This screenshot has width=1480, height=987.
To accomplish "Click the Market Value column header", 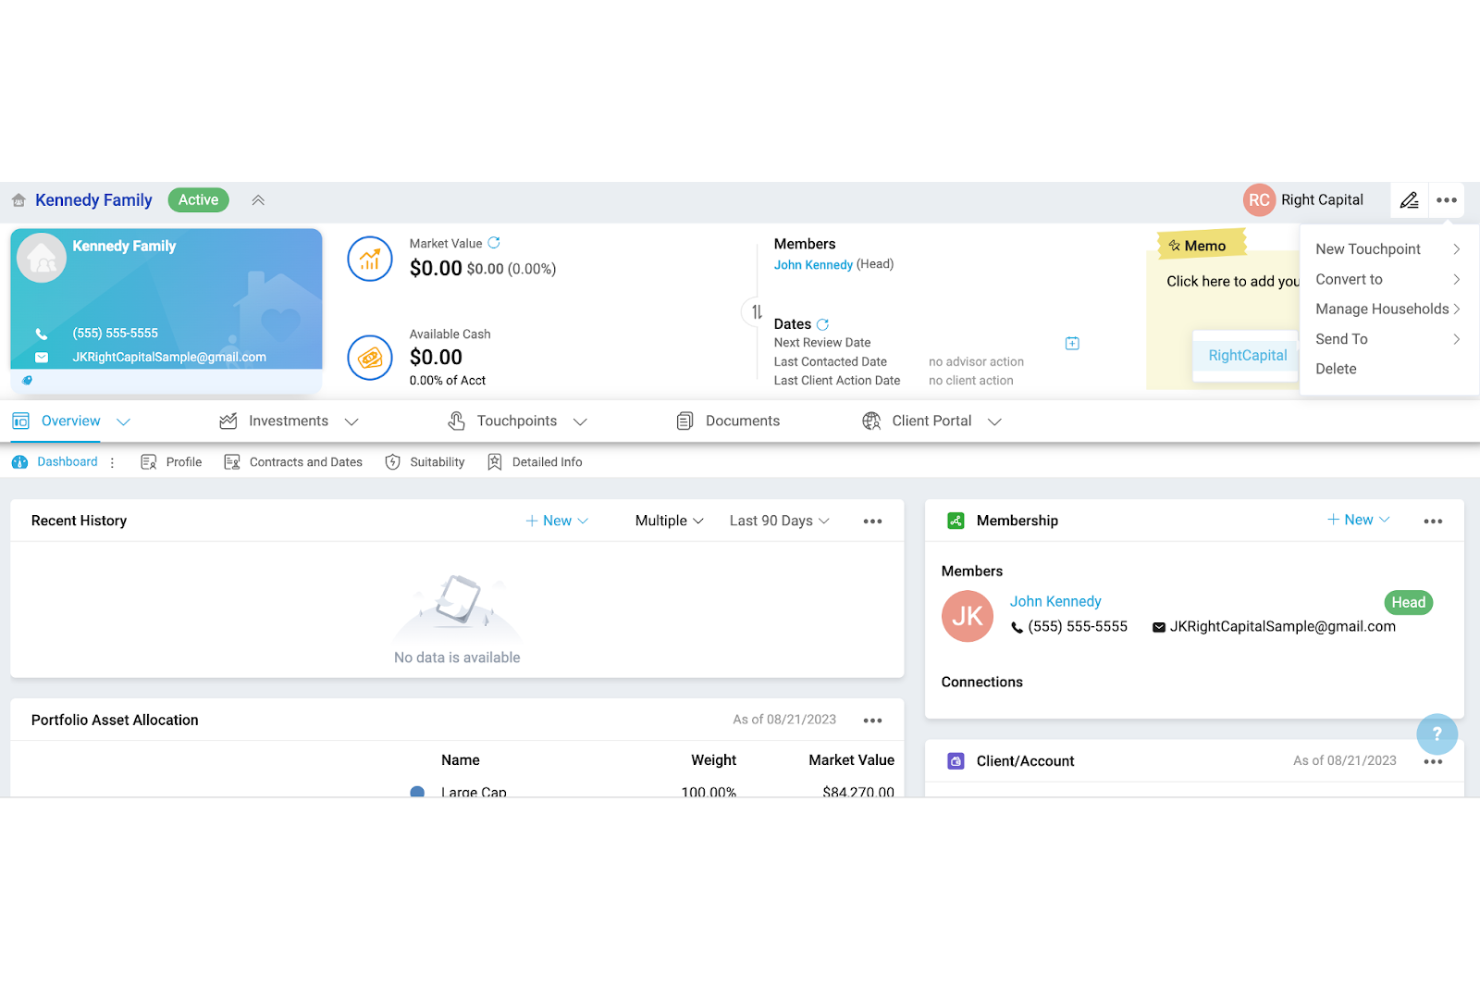I will [851, 760].
